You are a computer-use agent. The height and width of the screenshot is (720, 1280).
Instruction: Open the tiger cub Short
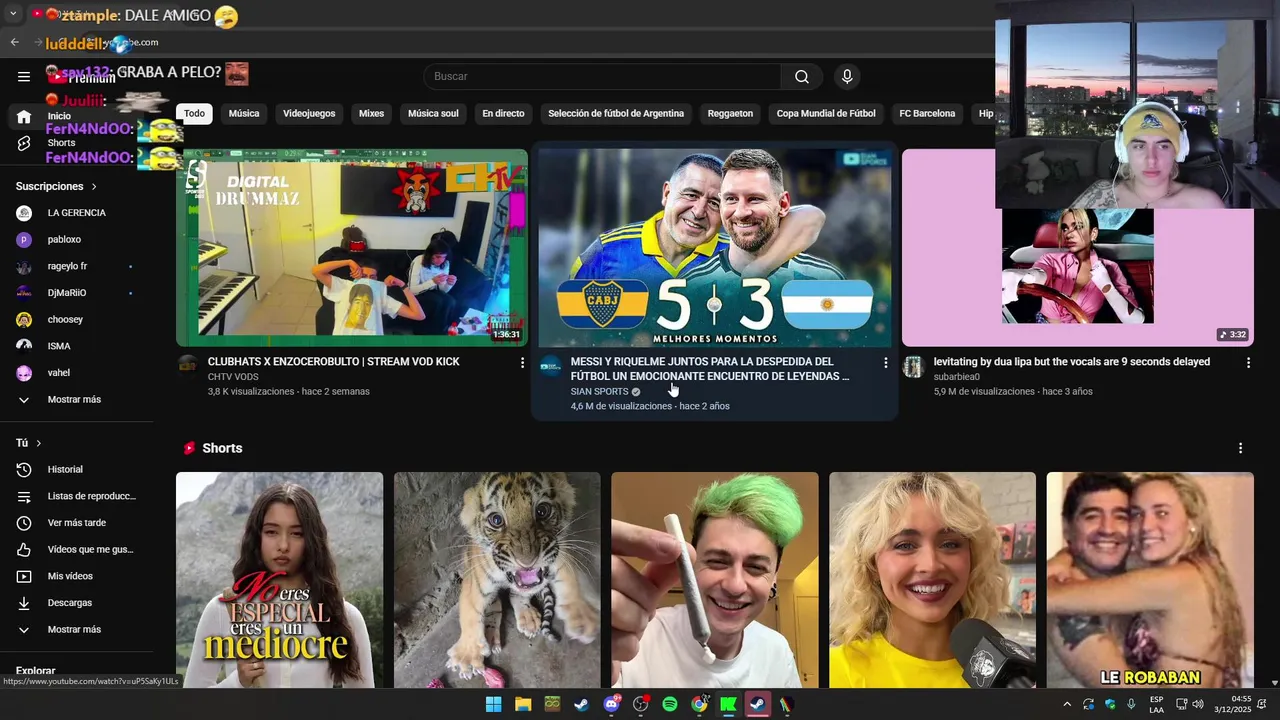(x=497, y=580)
